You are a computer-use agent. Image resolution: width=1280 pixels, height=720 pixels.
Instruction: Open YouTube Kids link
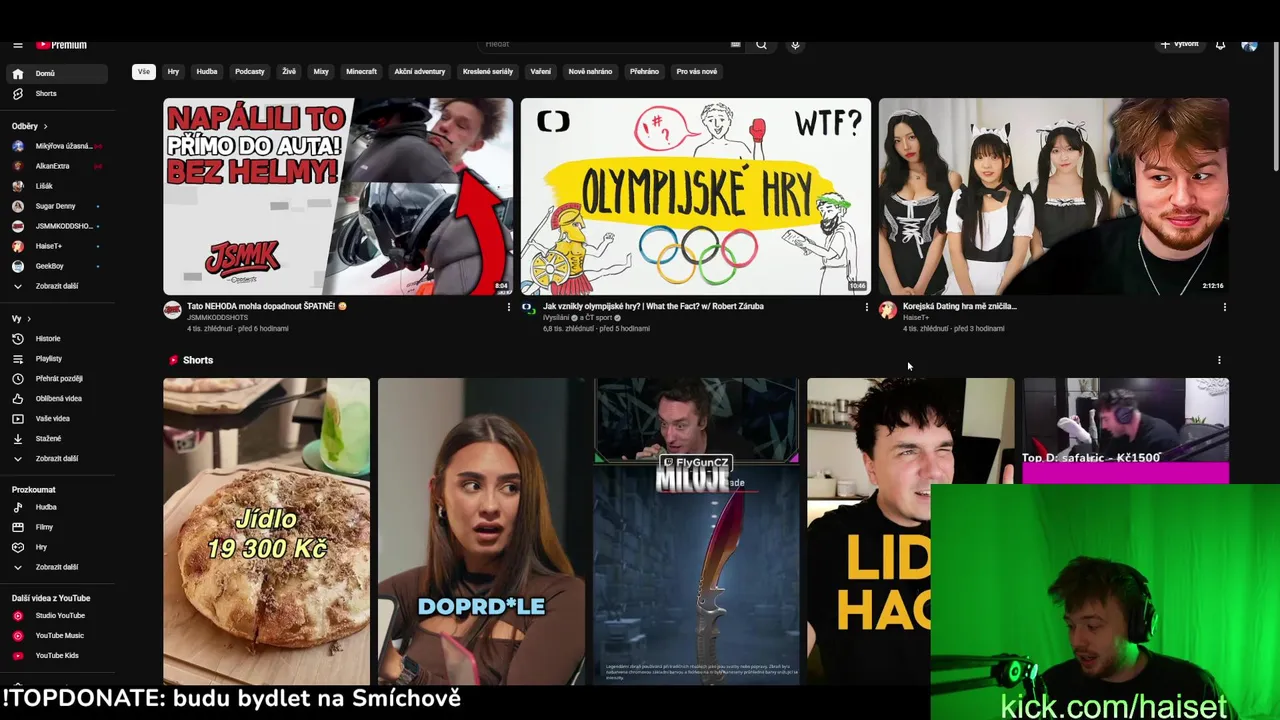pyautogui.click(x=56, y=655)
